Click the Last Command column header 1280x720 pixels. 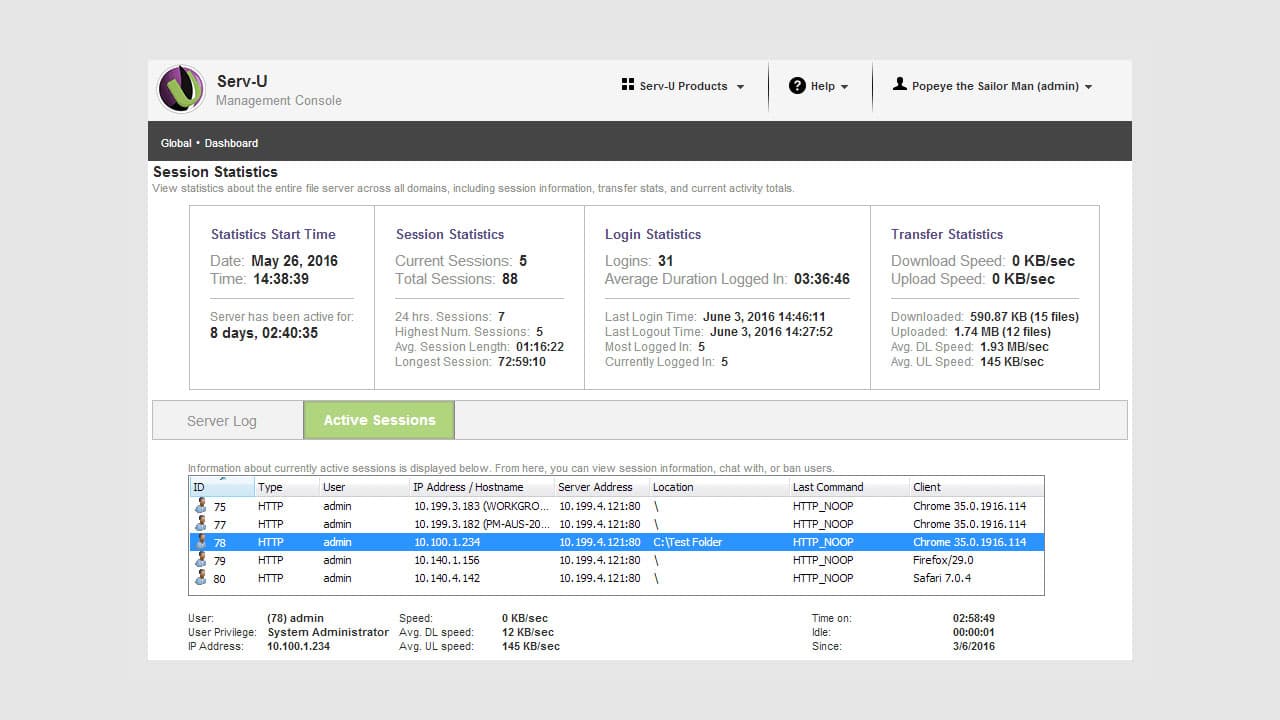click(x=827, y=487)
